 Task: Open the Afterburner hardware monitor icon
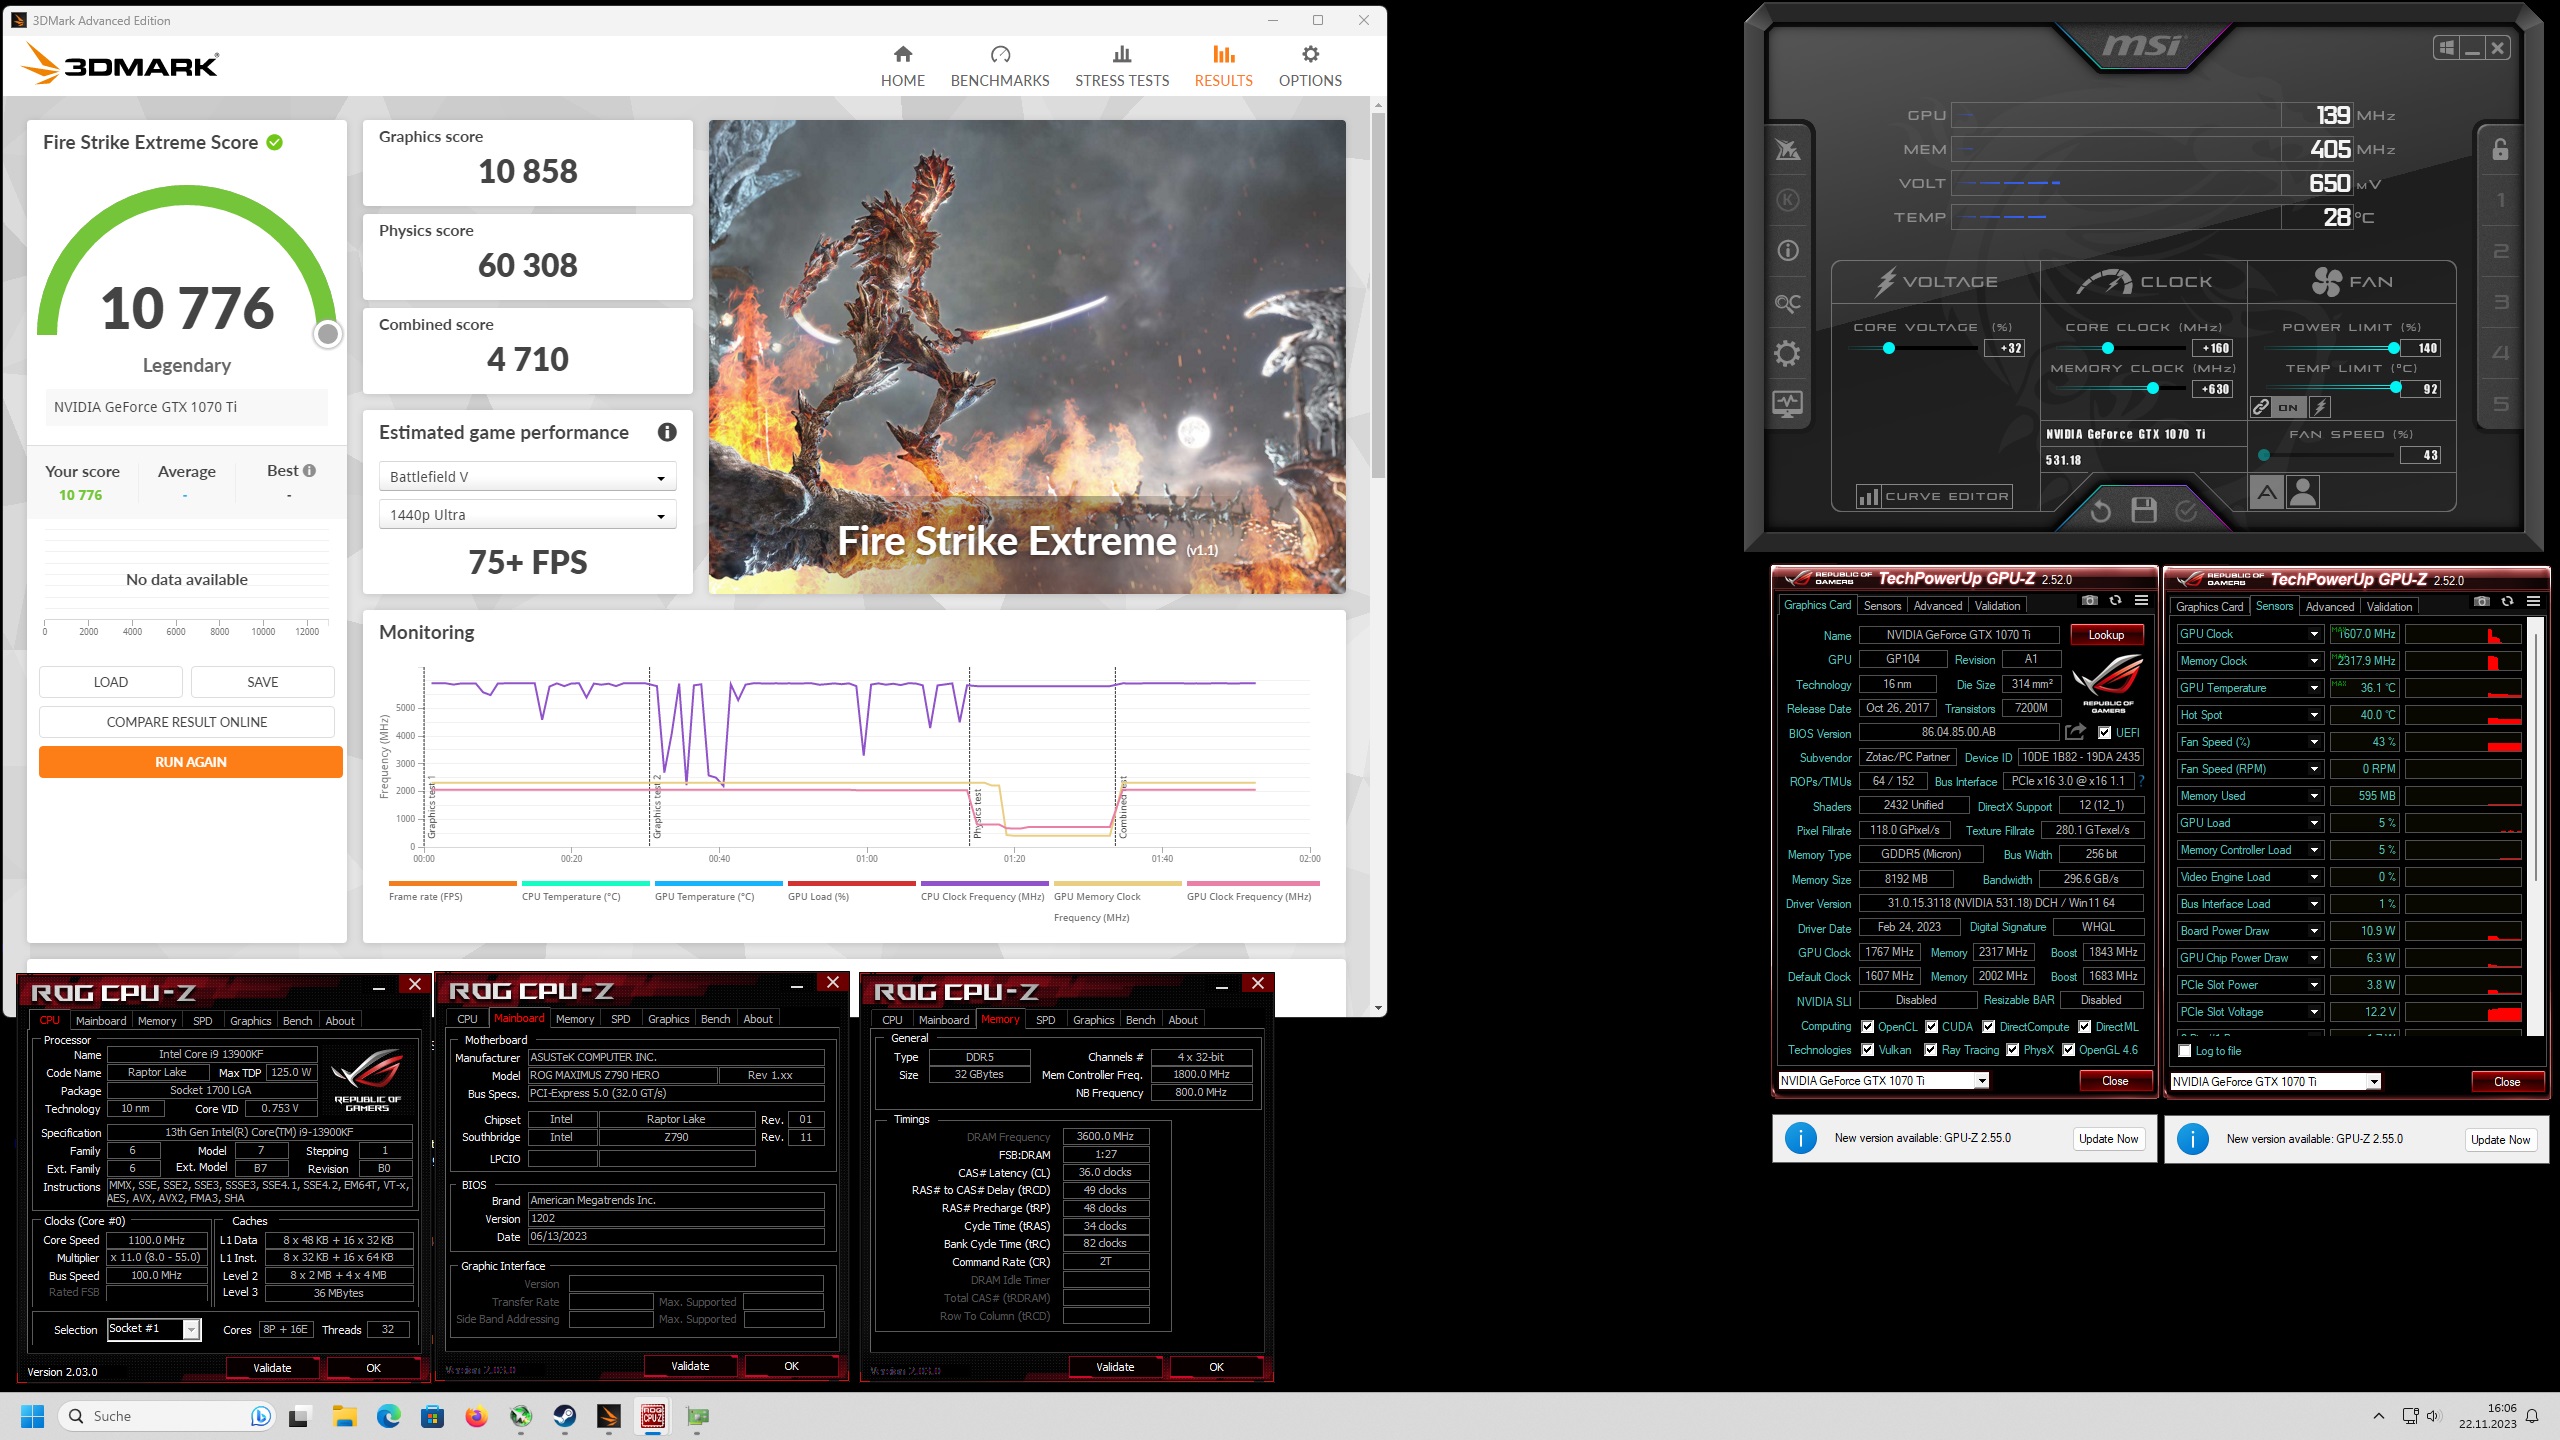point(1787,404)
